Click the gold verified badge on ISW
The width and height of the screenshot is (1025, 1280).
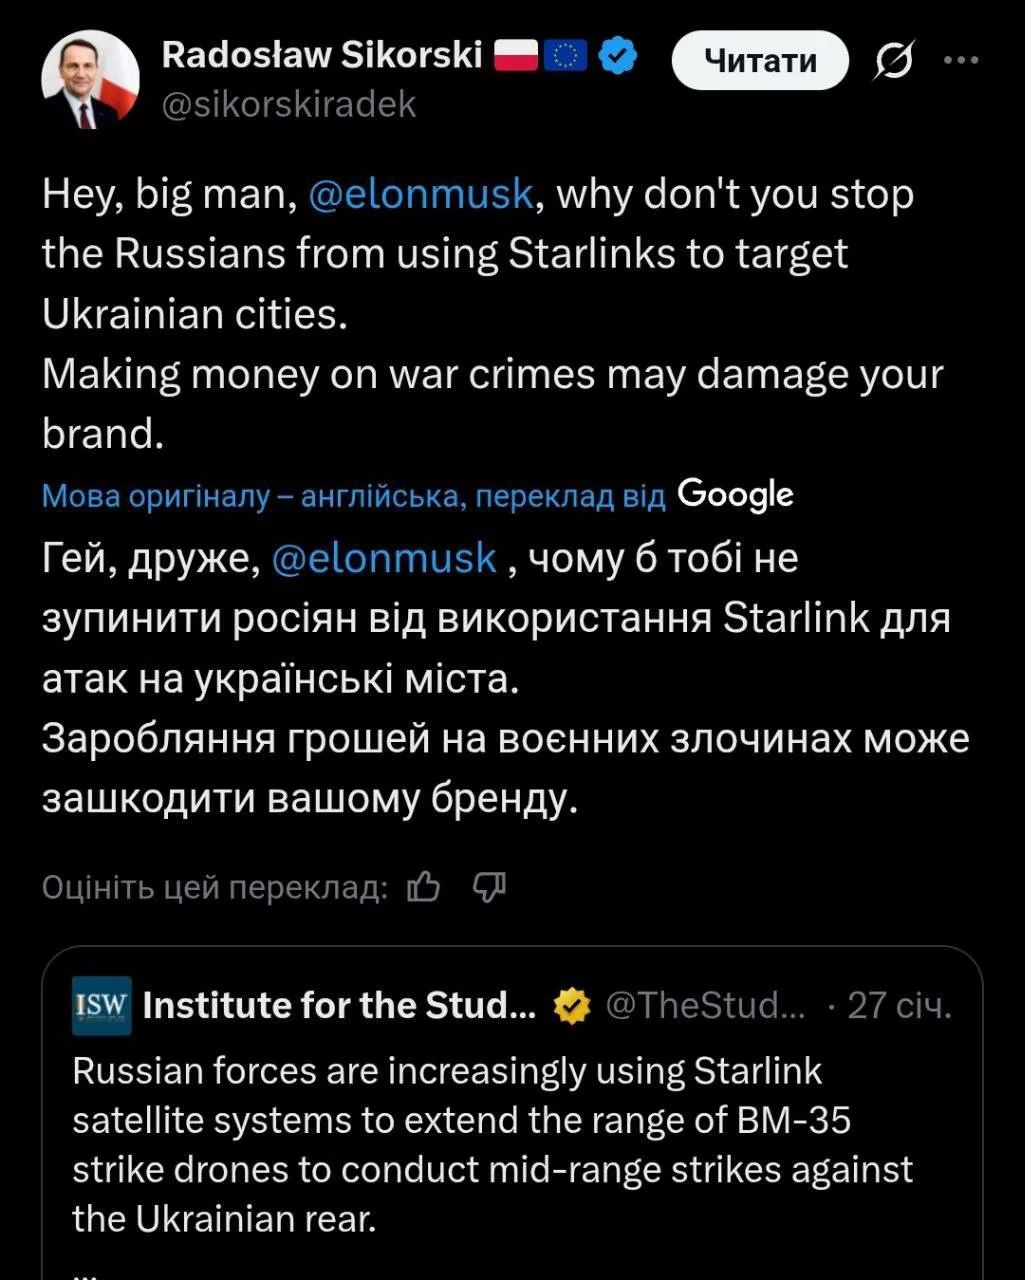coord(572,1006)
